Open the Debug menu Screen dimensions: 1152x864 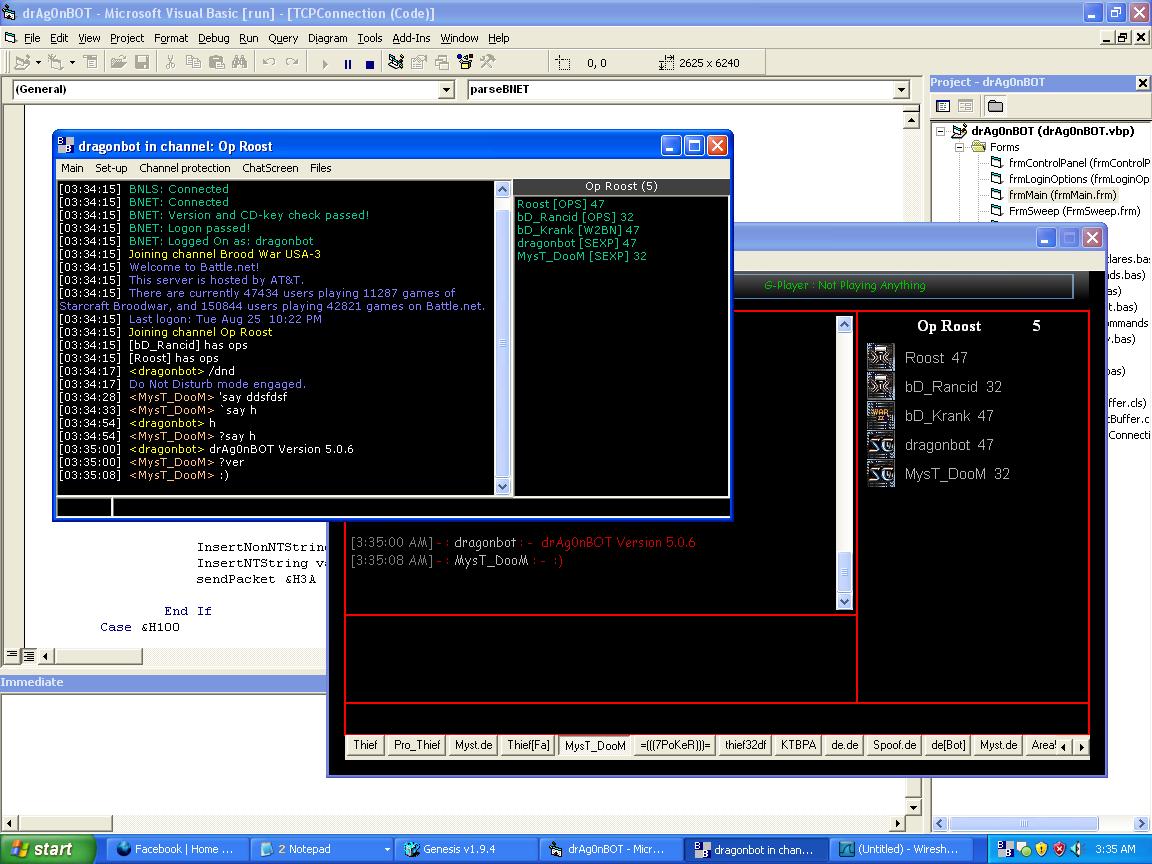213,38
